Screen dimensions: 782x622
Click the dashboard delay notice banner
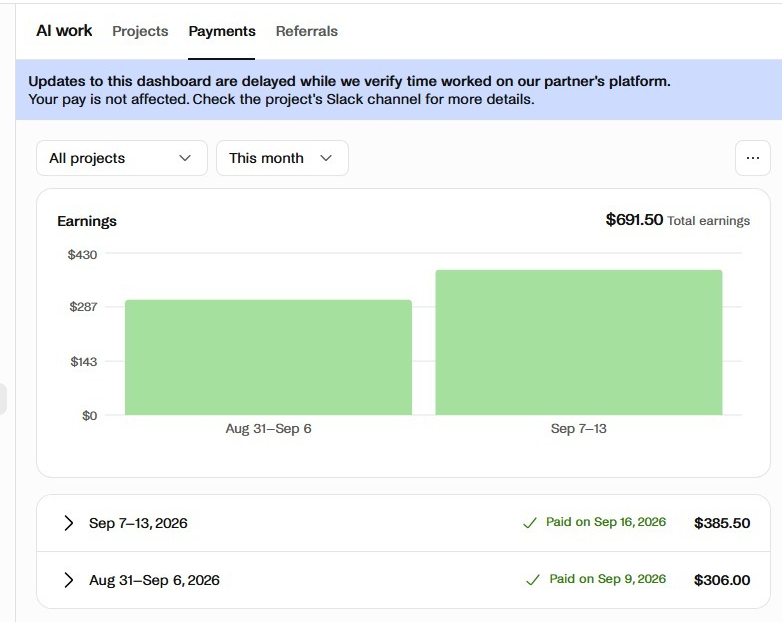point(398,90)
